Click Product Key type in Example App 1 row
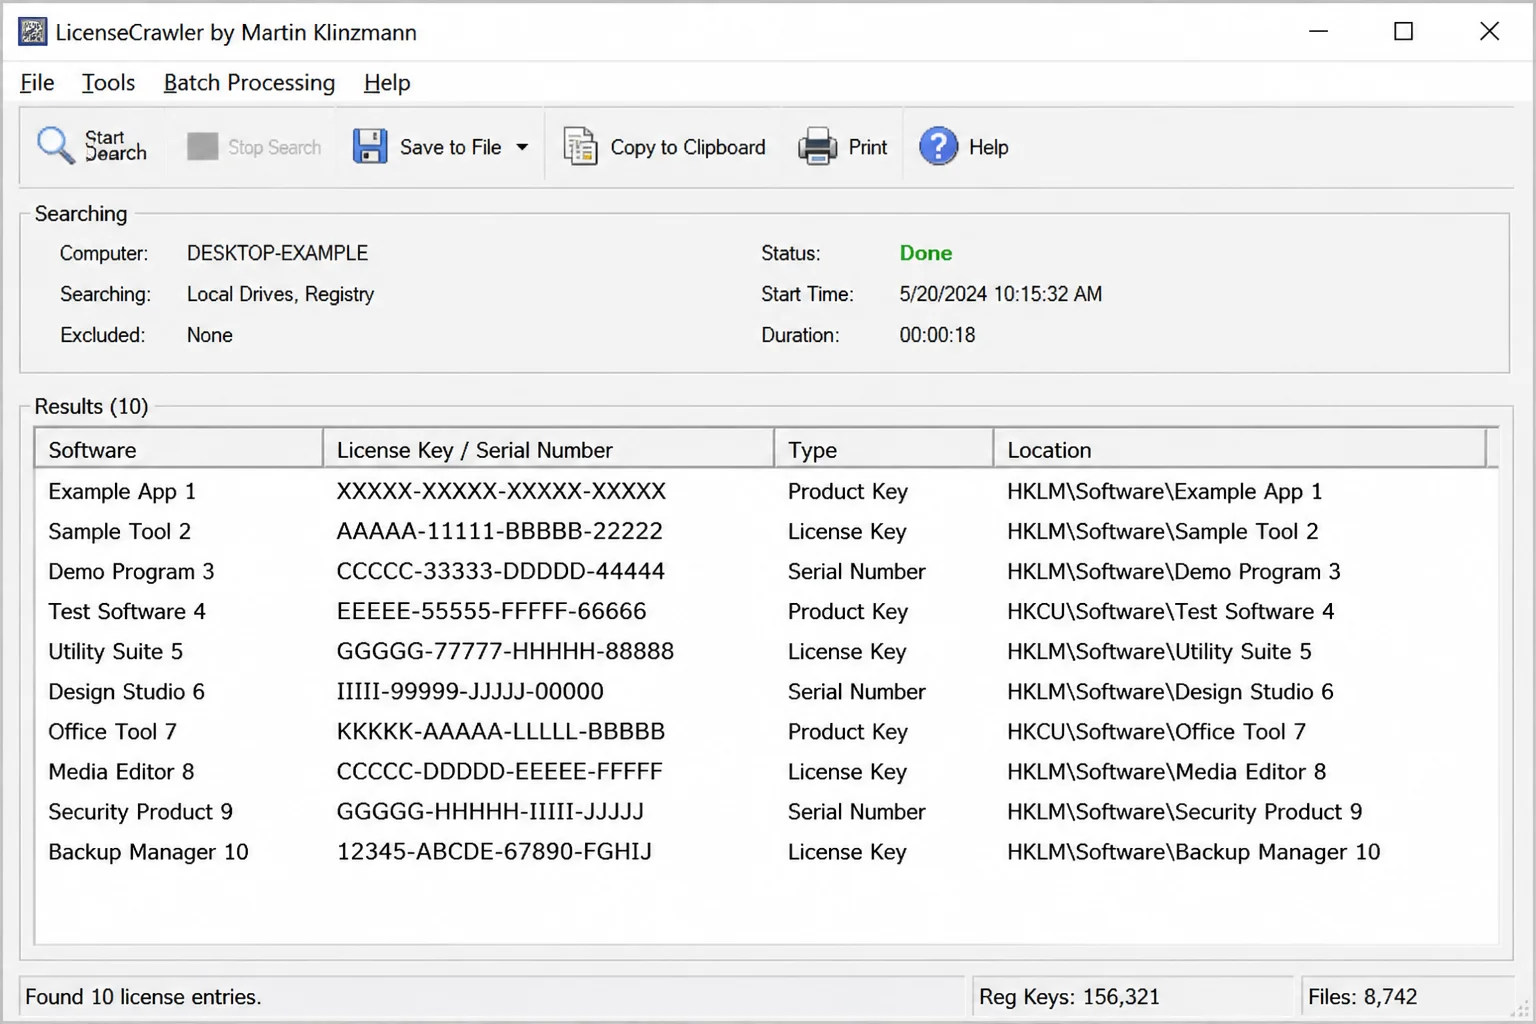Screen dimensions: 1536x1024 (x=847, y=491)
